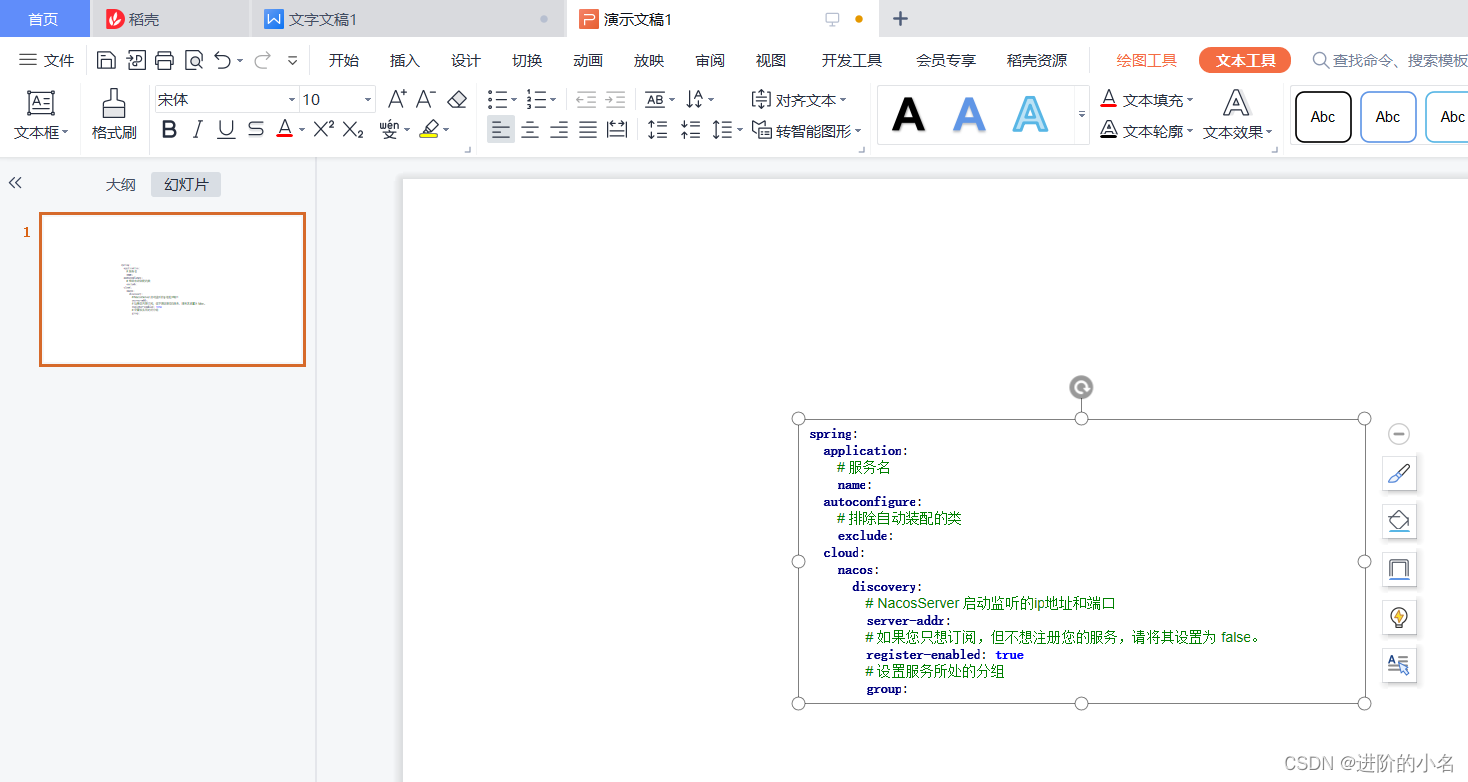Expand the bullet list dropdown
This screenshot has height=782, width=1468.
tap(514, 99)
